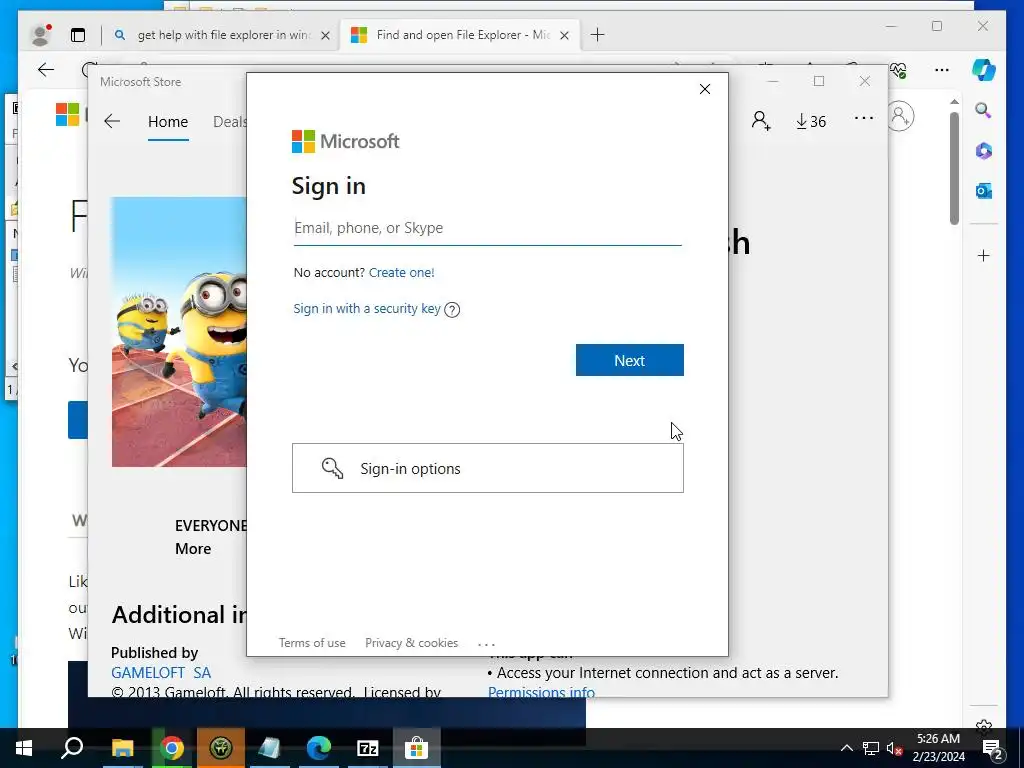Focus the Email, phone, or Skype field
The image size is (1024, 768).
click(488, 228)
